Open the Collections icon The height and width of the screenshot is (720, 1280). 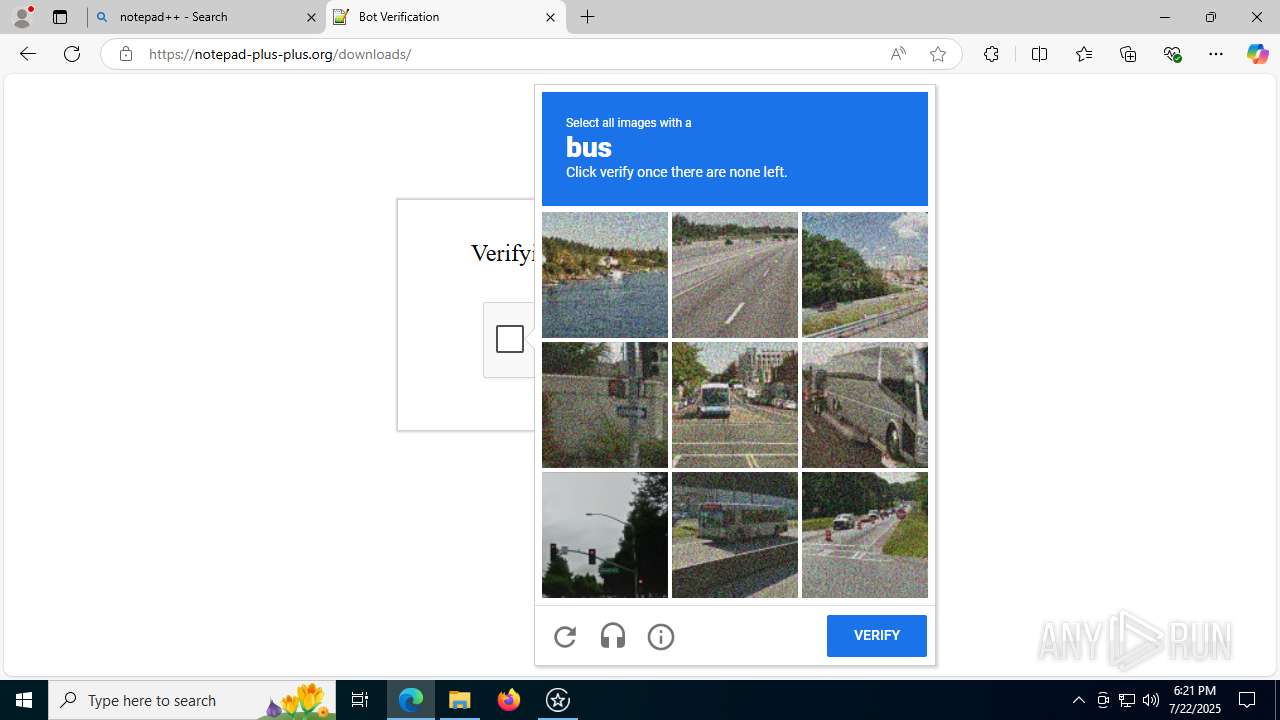pos(1128,54)
